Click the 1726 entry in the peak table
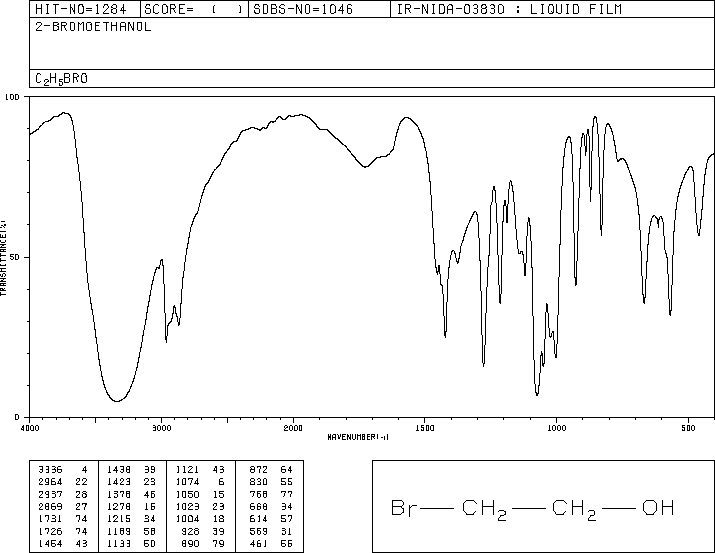 [50, 531]
